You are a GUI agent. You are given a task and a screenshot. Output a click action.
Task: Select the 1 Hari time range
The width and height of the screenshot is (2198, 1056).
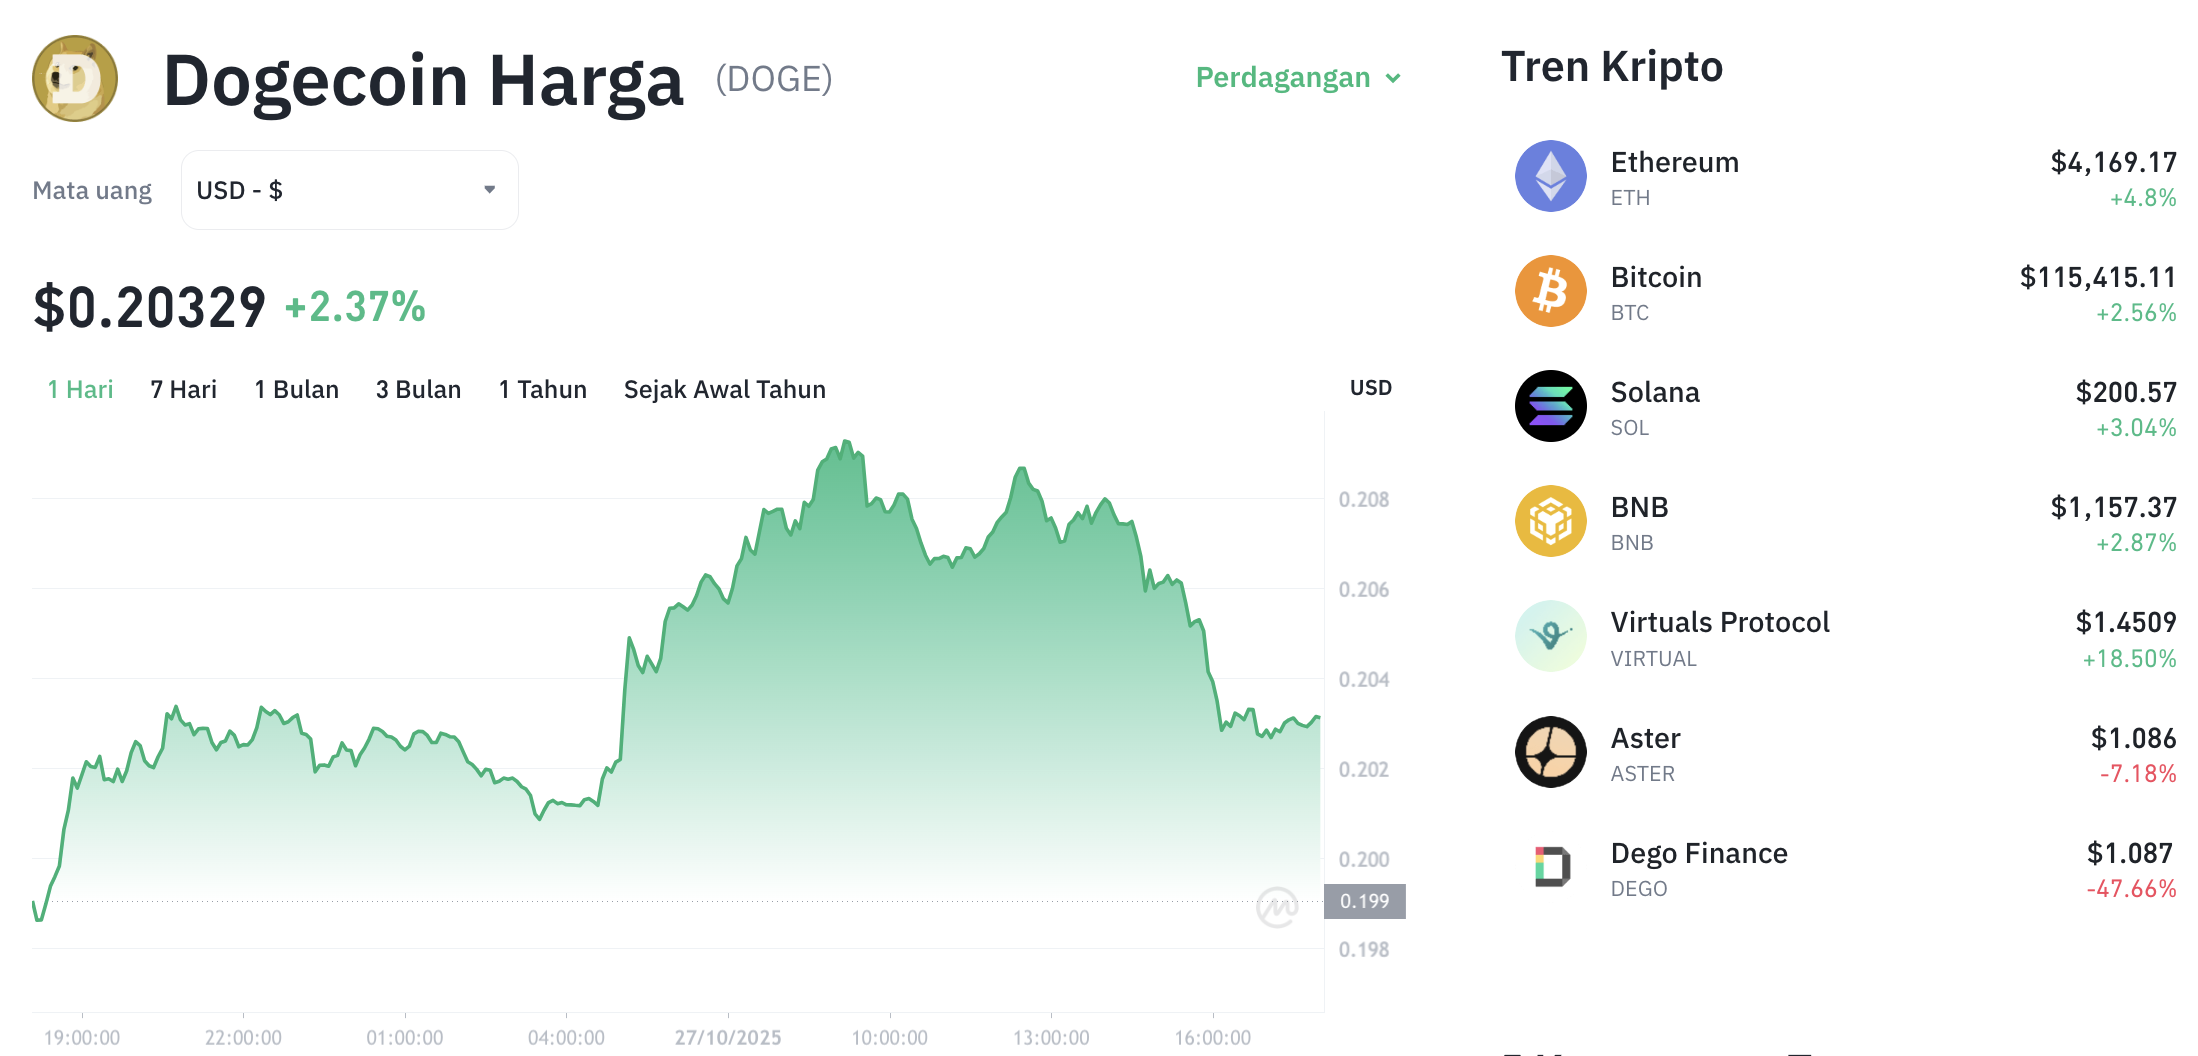click(x=80, y=389)
